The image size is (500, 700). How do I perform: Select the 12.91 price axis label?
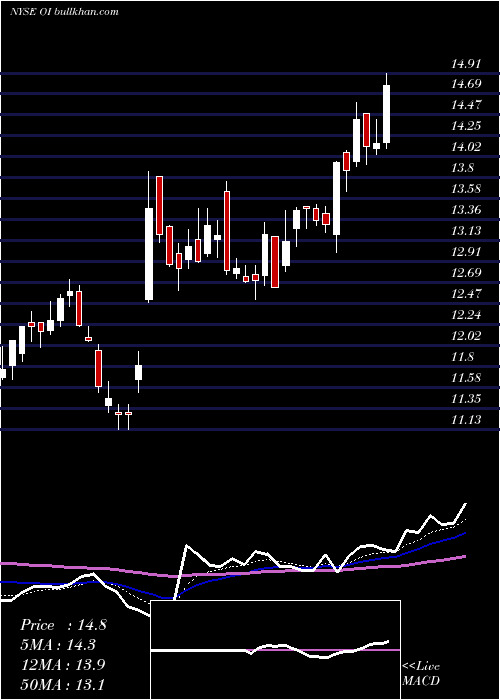(466, 251)
